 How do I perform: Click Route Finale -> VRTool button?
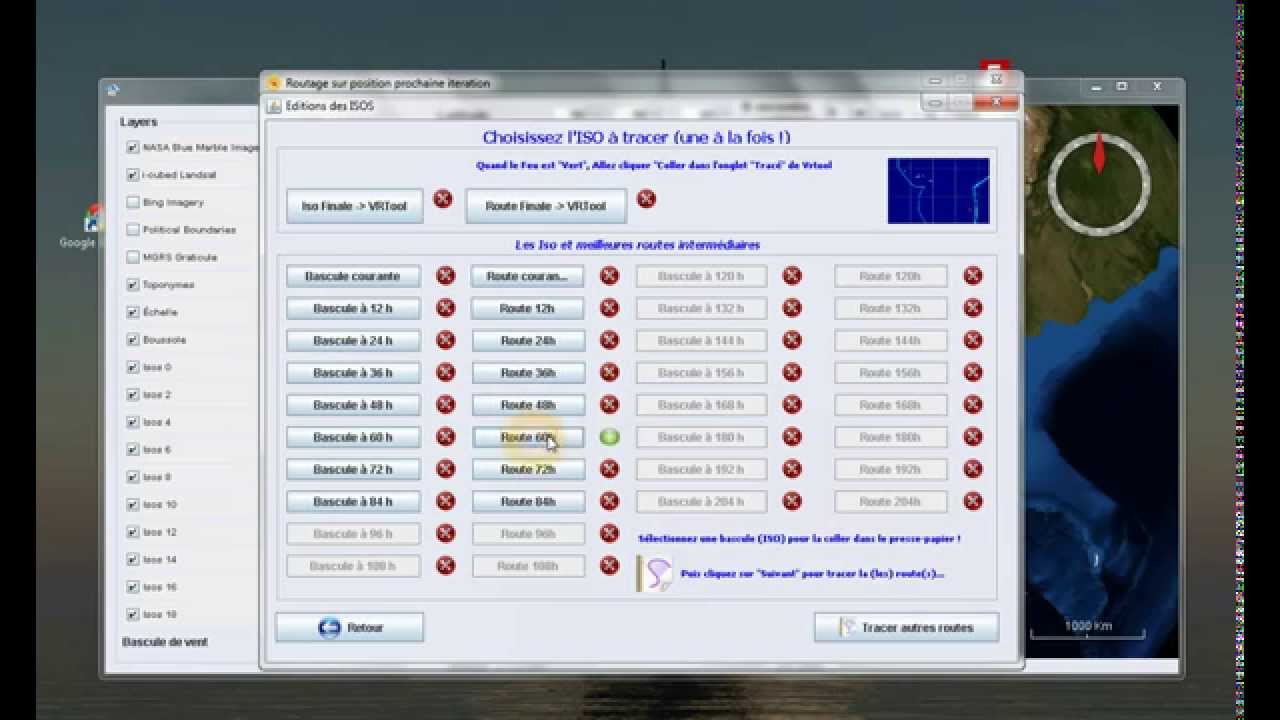pos(546,206)
